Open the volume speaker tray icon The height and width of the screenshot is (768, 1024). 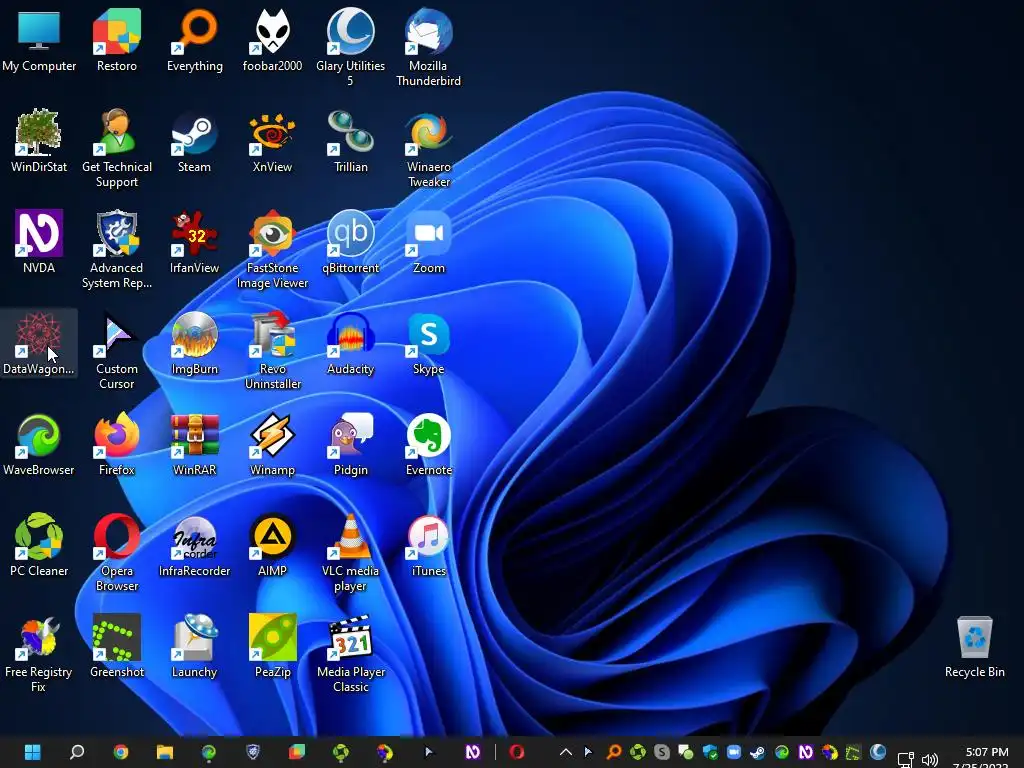pyautogui.click(x=929, y=759)
